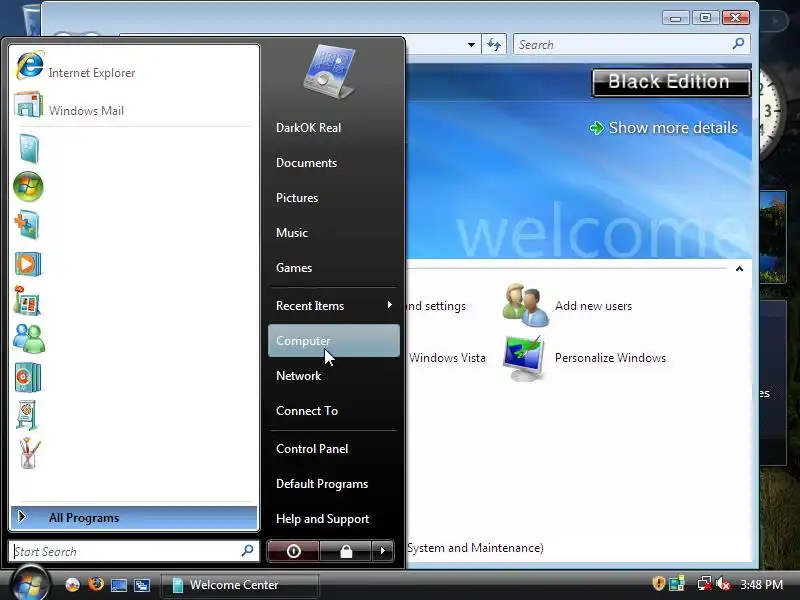Click Add new users link text
Screen dimensions: 800x600
593,306
